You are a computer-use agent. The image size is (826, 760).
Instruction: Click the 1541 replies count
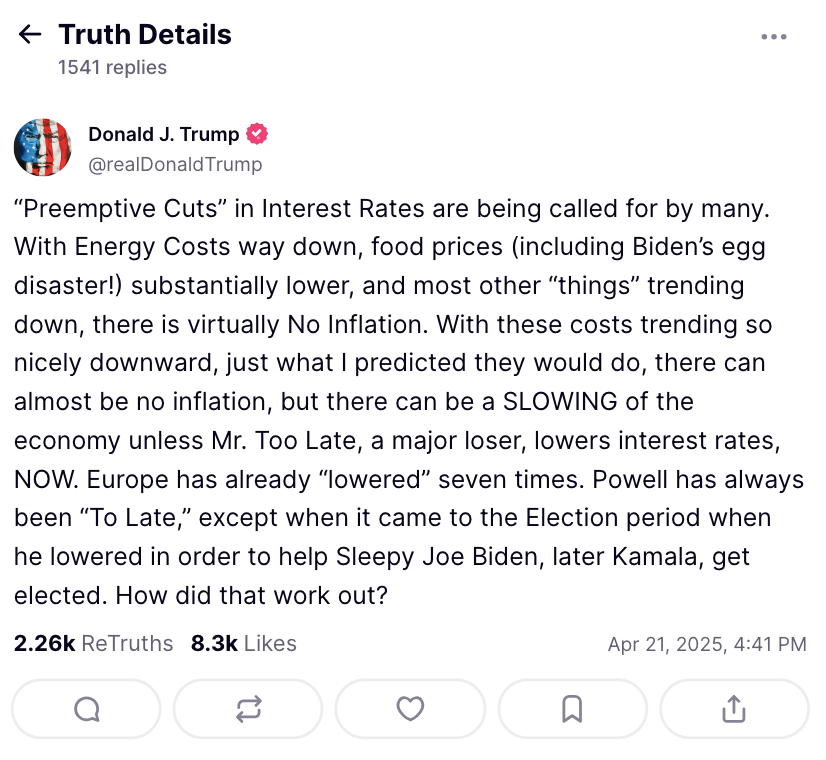pos(112,67)
